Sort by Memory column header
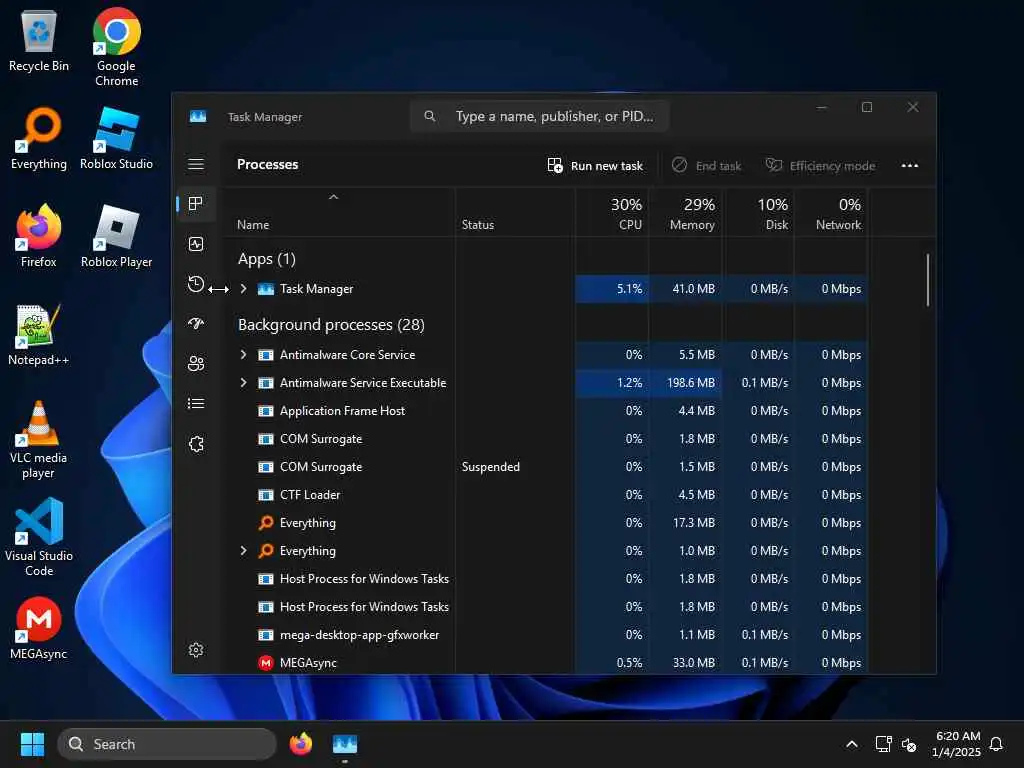The width and height of the screenshot is (1024, 768). tap(686, 214)
